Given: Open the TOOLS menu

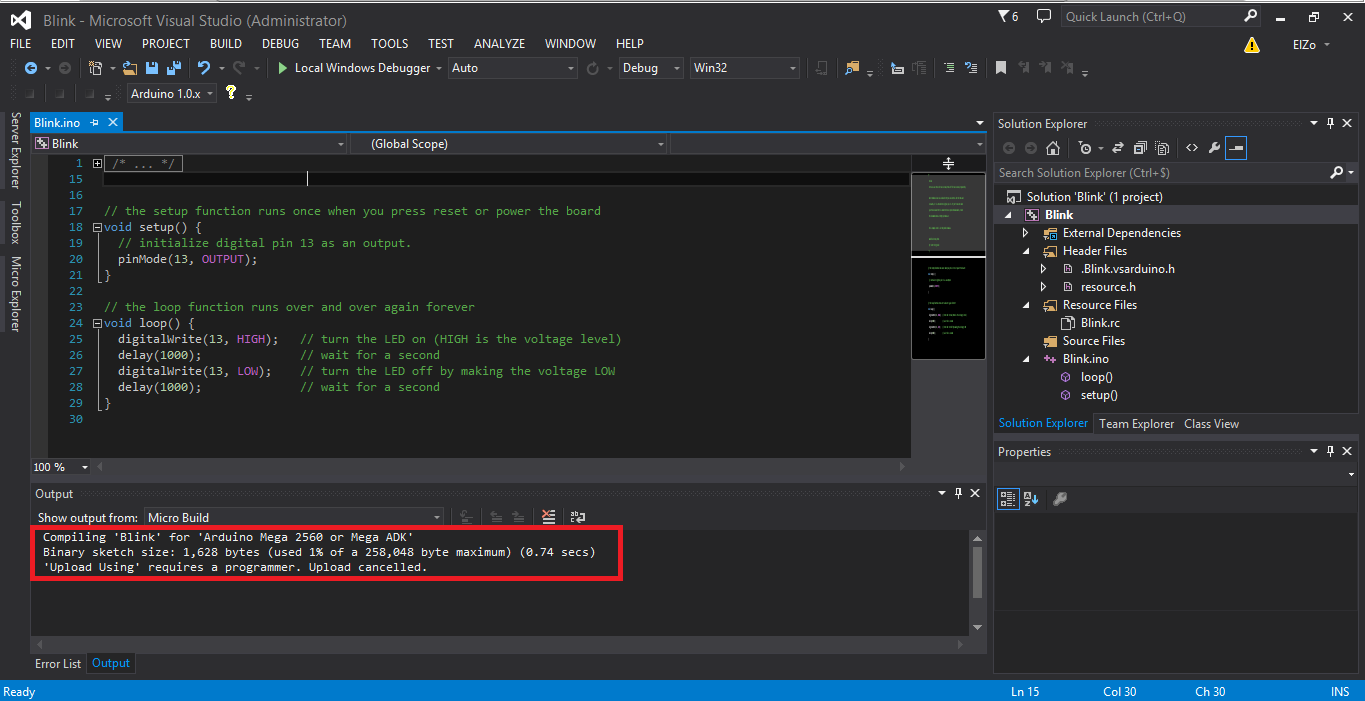Looking at the screenshot, I should pyautogui.click(x=389, y=44).
